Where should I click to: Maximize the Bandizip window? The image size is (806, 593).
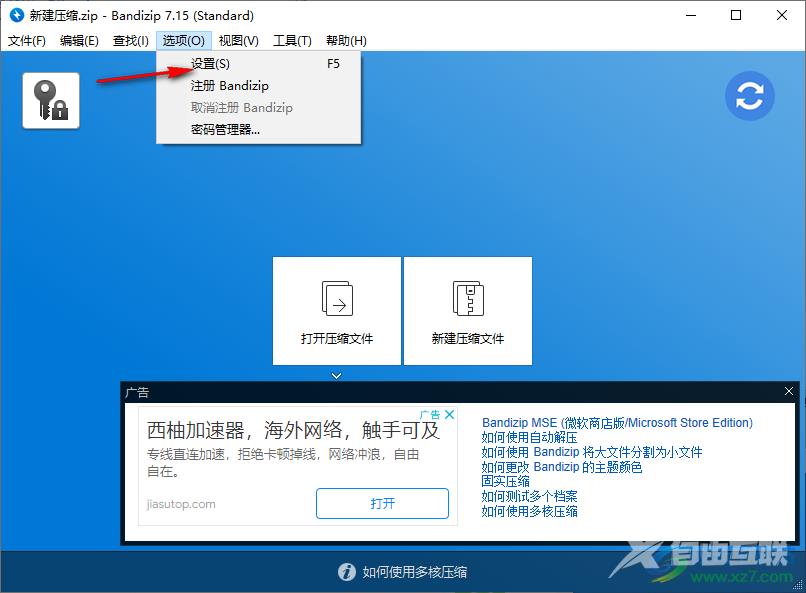click(x=736, y=15)
